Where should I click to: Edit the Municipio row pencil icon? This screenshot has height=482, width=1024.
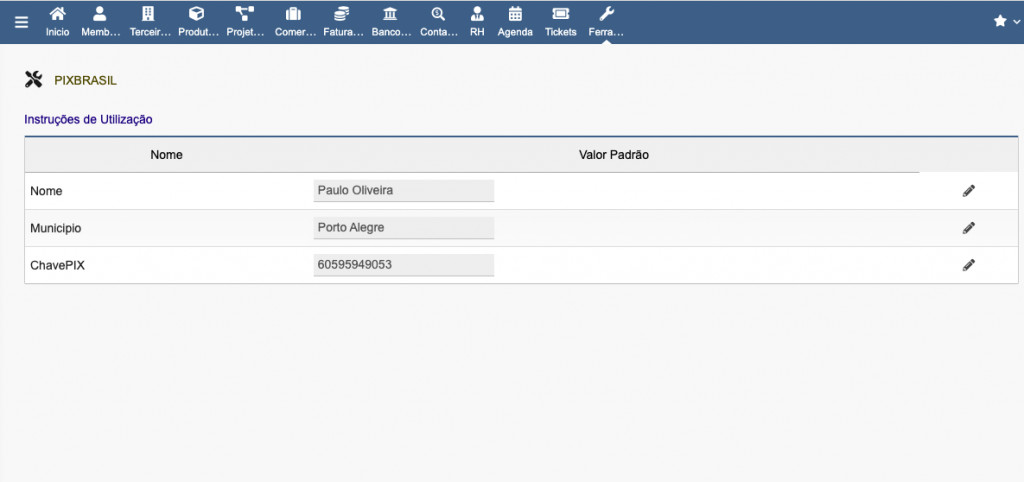(x=968, y=228)
